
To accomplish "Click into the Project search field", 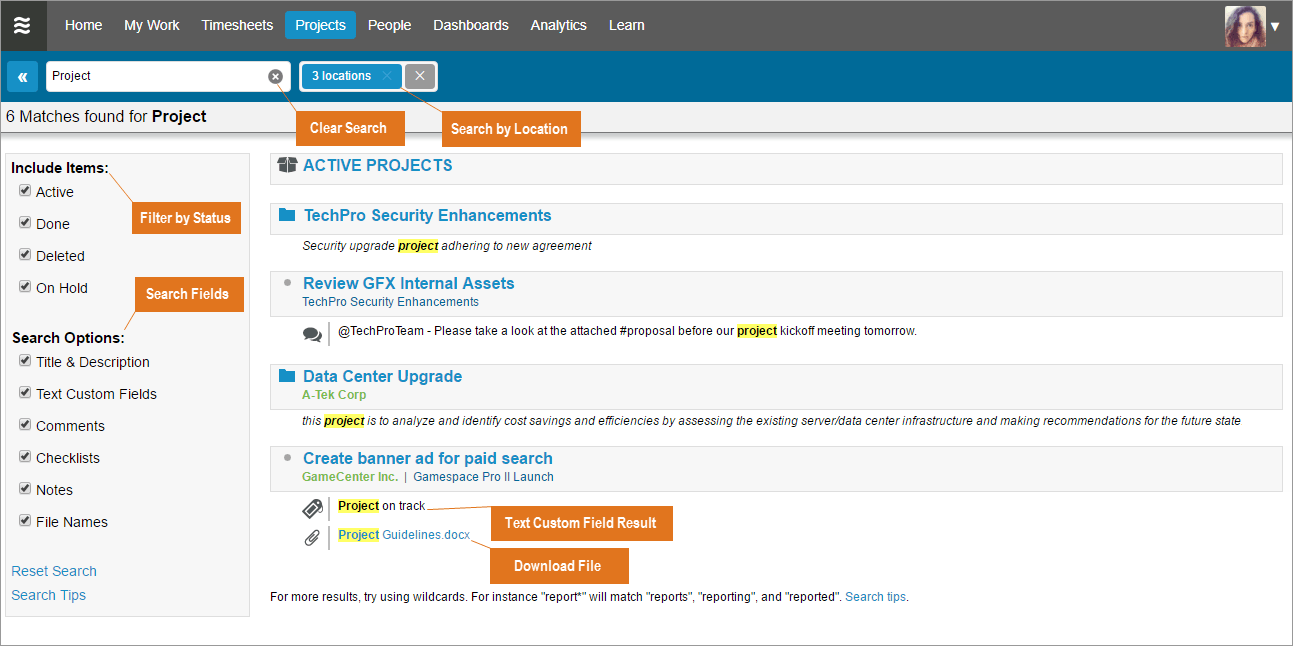I will click(x=155, y=76).
